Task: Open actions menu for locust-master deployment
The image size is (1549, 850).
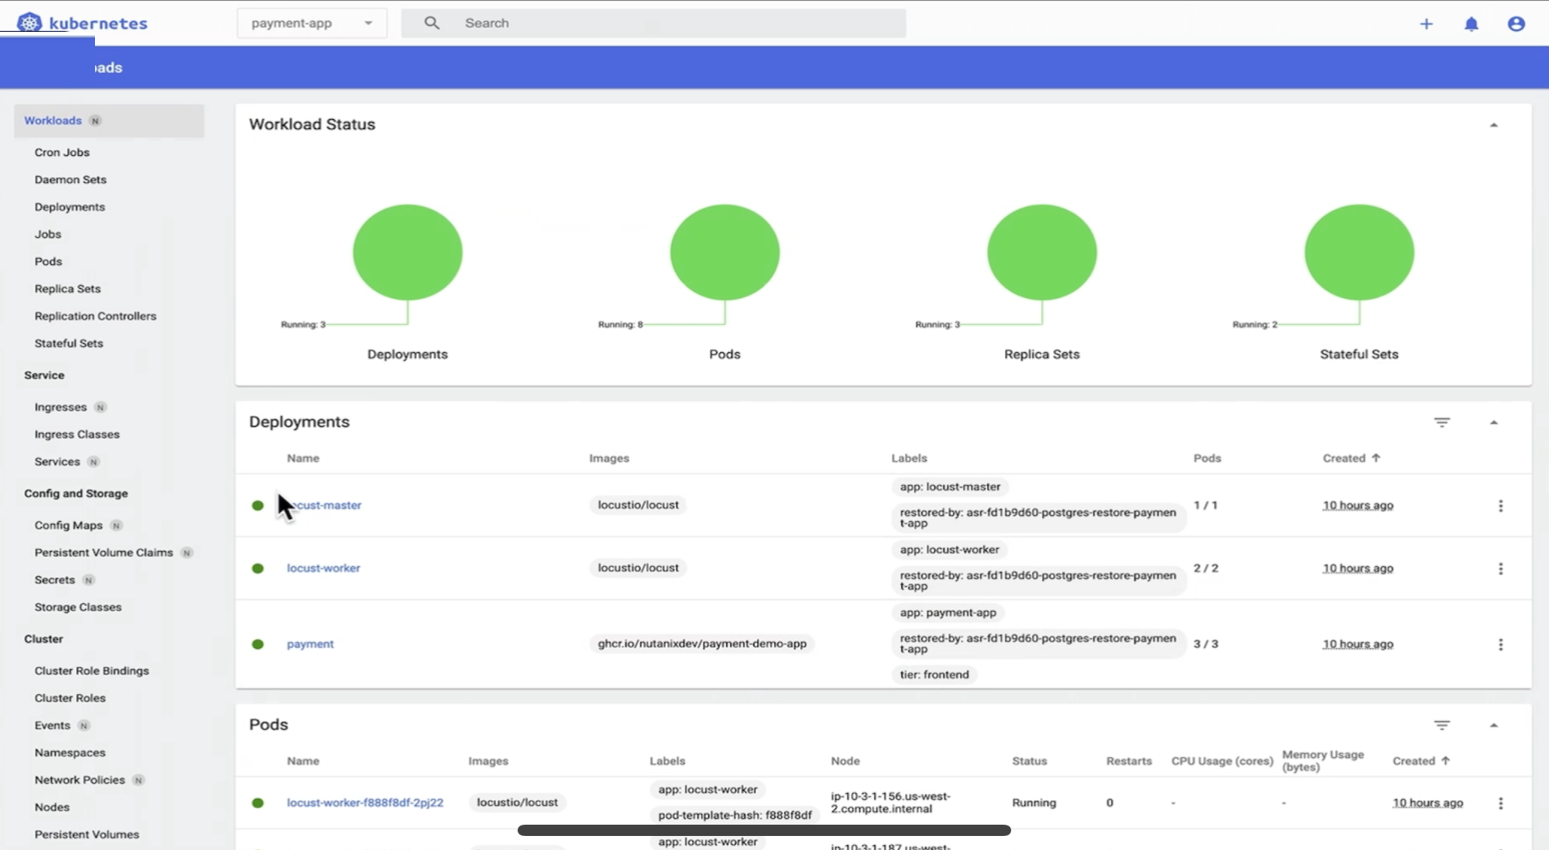Action: (1500, 506)
